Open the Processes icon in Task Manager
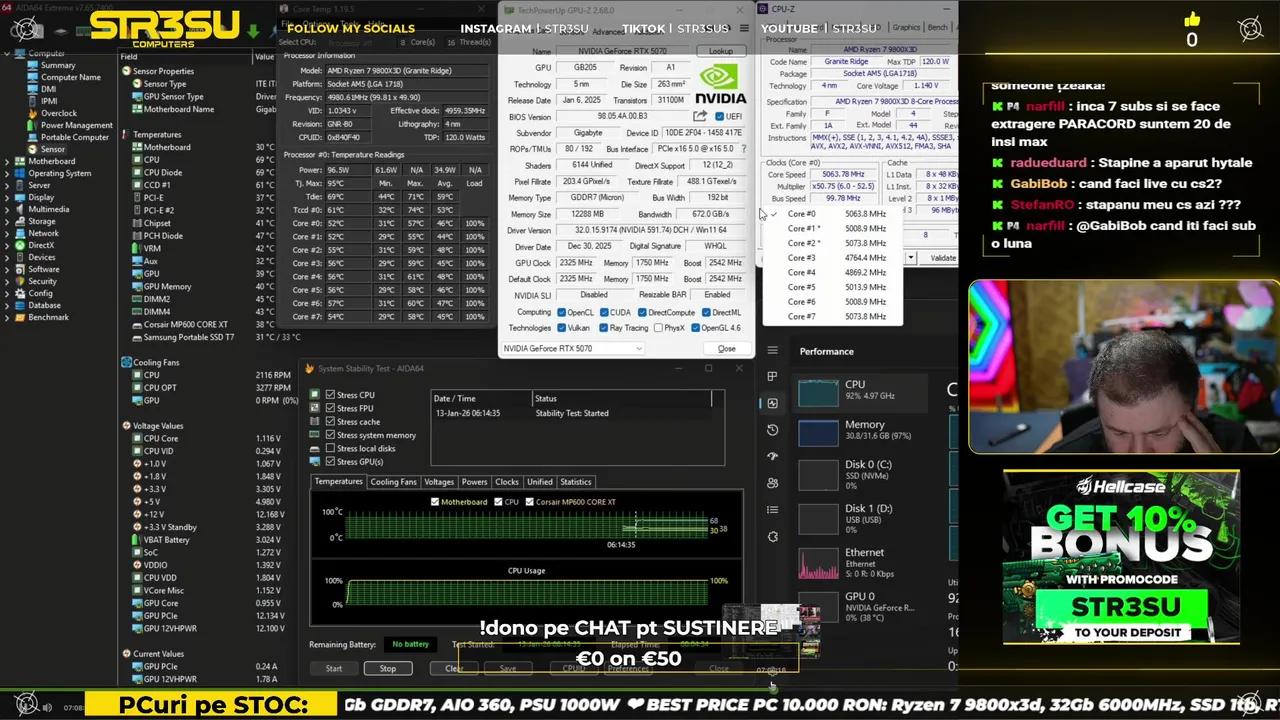This screenshot has height=720, width=1280. point(772,376)
